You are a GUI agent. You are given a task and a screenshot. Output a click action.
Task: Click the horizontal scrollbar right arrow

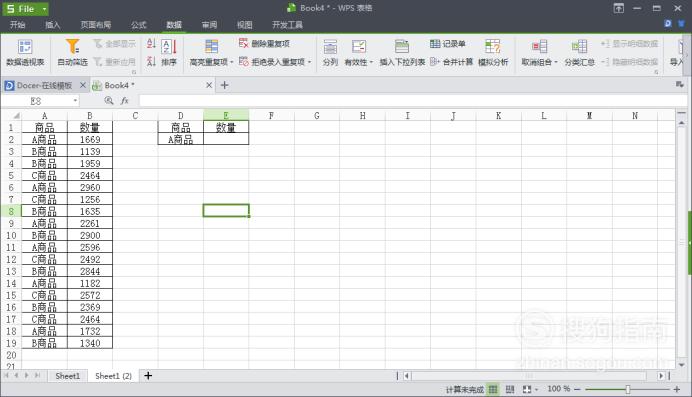661,376
